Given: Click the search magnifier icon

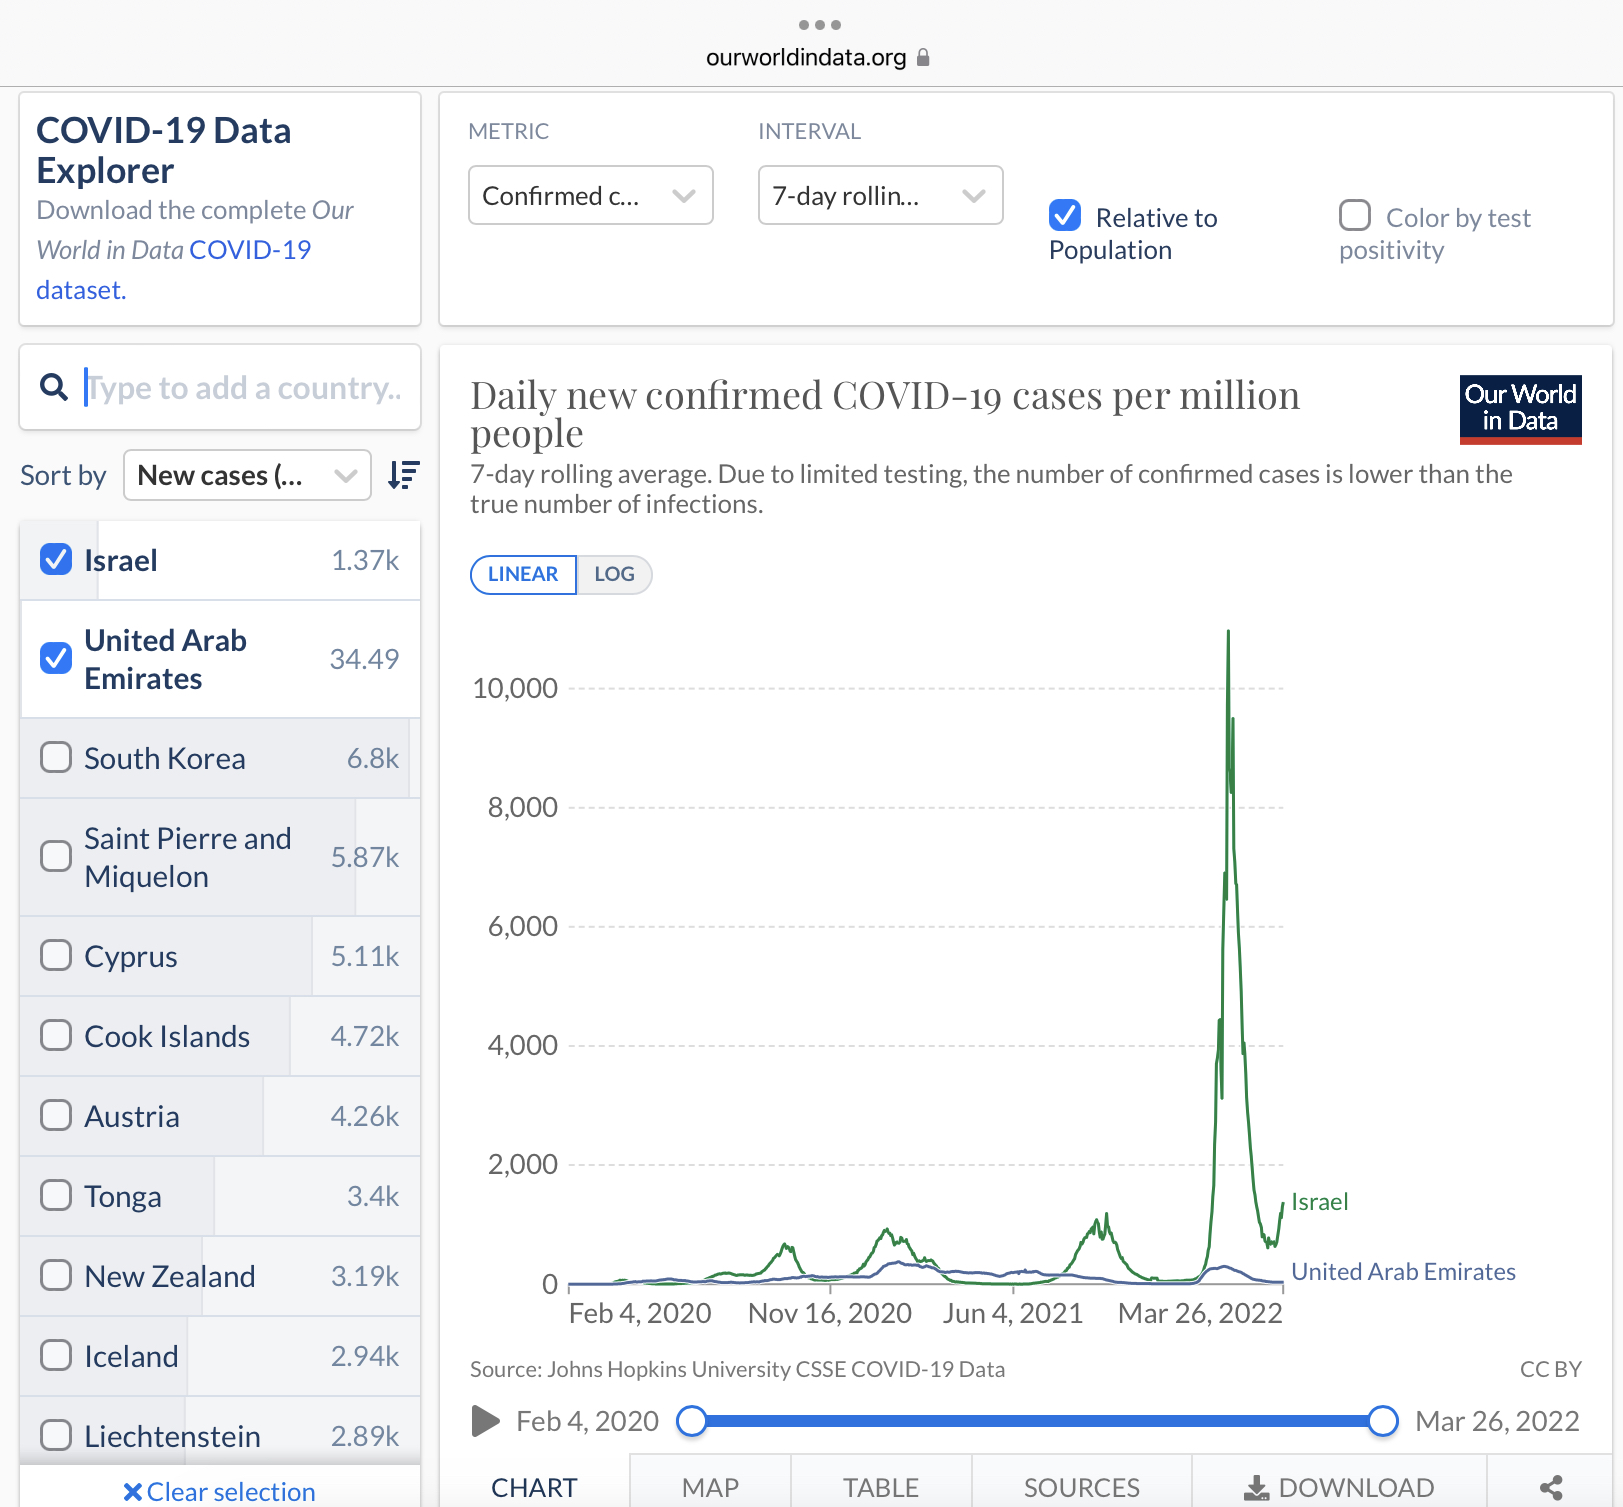Looking at the screenshot, I should click(x=53, y=387).
